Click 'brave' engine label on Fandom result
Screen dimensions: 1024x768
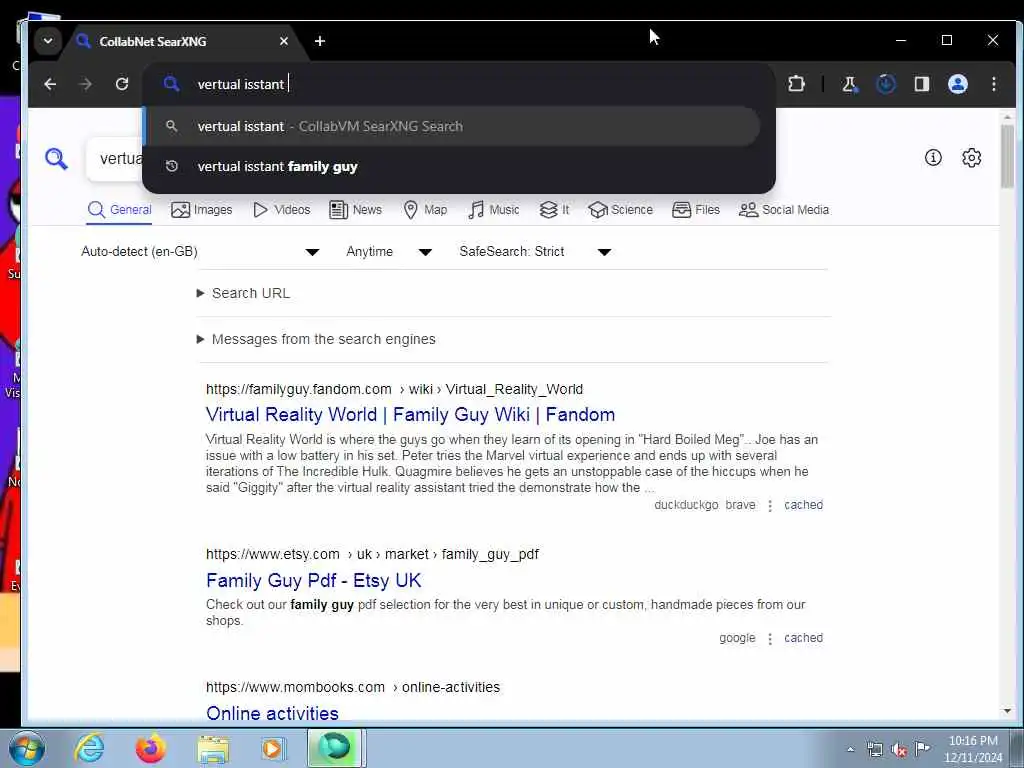coord(740,505)
